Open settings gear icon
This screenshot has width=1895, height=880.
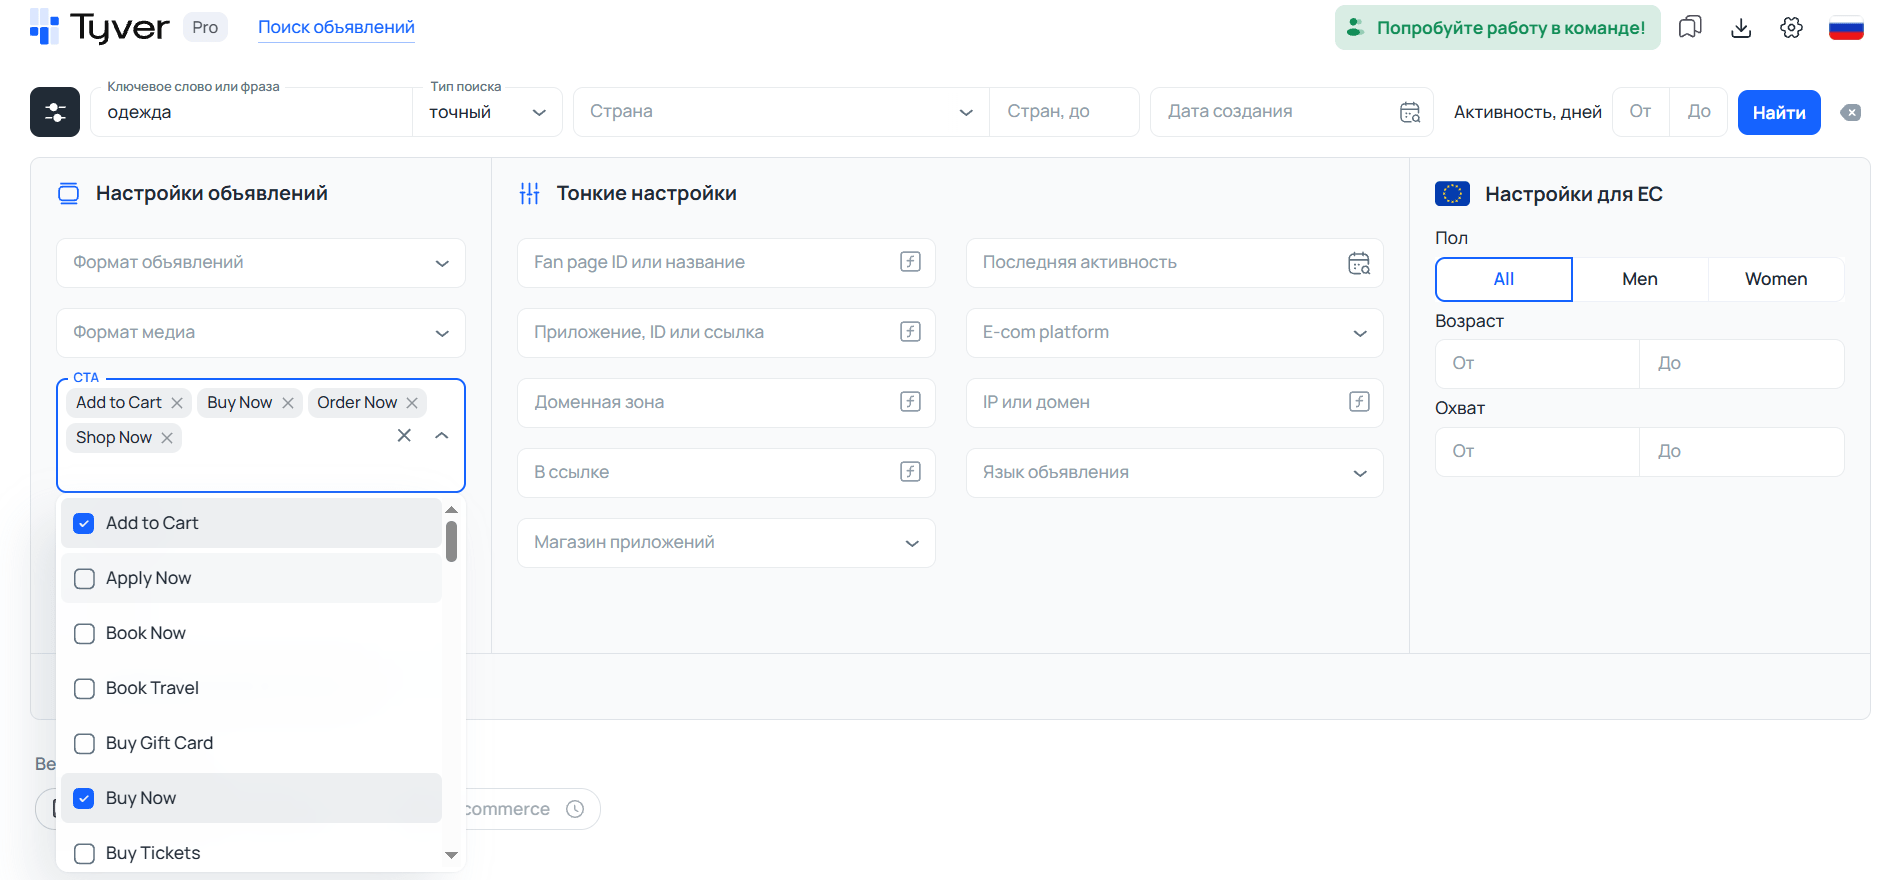tap(1791, 27)
